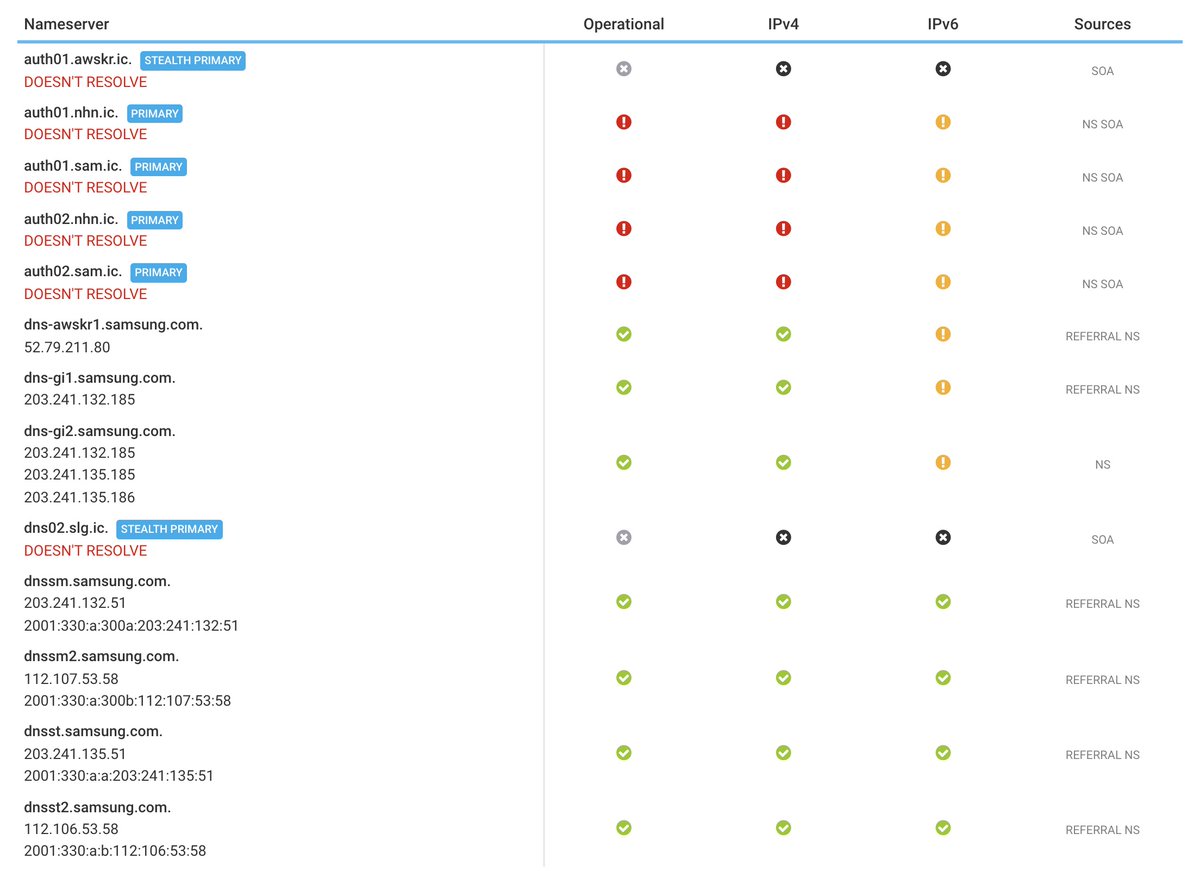Image resolution: width=1200 pixels, height=871 pixels.
Task: Click the orange IPv6 warning for auth01.sam.ic.
Action: (x=943, y=175)
